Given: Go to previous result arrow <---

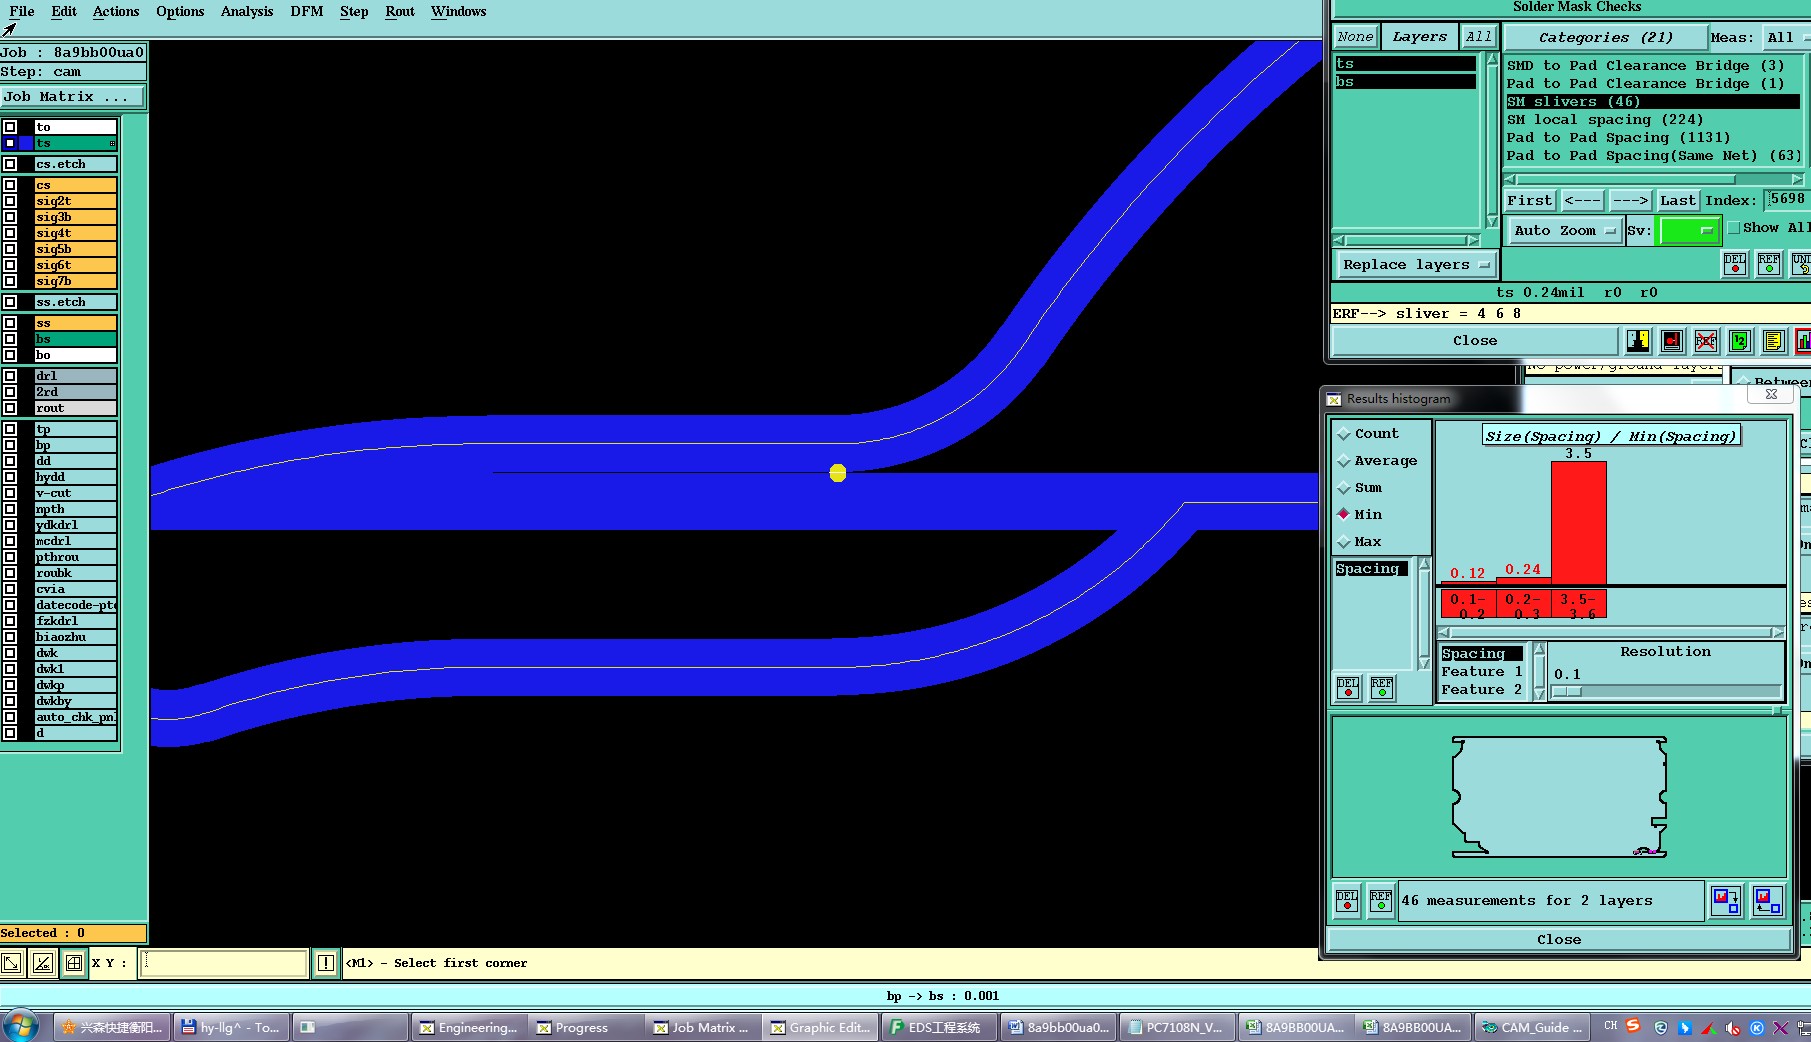Looking at the screenshot, I should (1582, 200).
